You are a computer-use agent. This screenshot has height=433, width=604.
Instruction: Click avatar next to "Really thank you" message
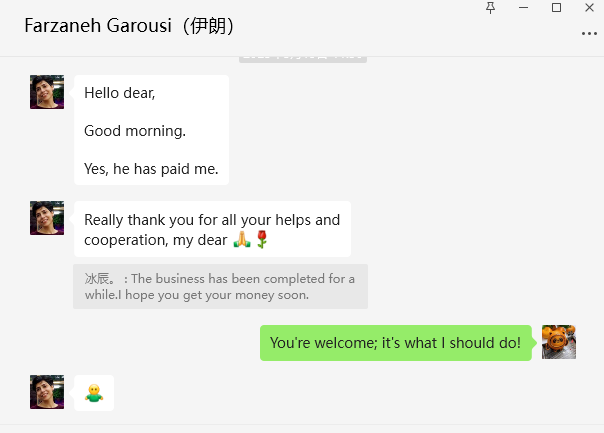click(47, 218)
